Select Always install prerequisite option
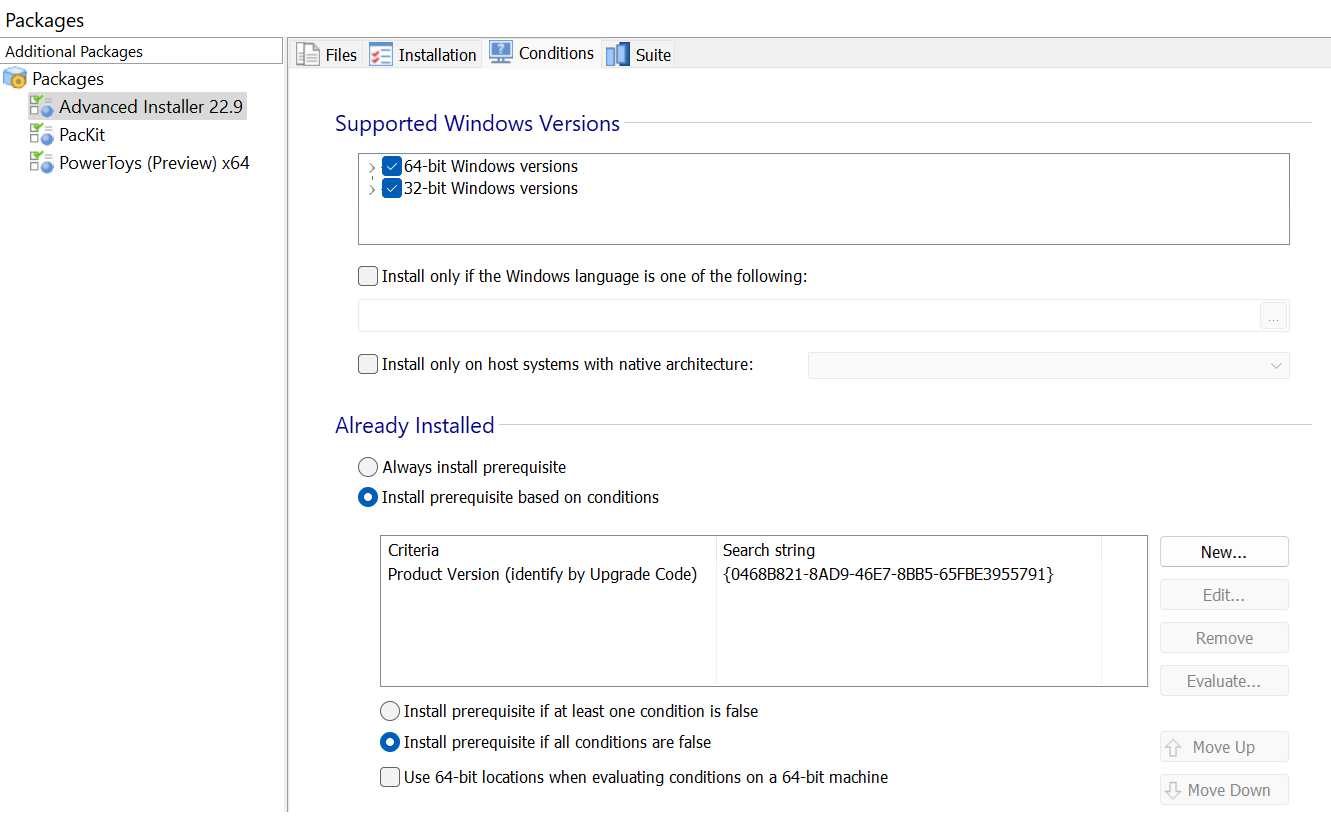 coord(368,467)
